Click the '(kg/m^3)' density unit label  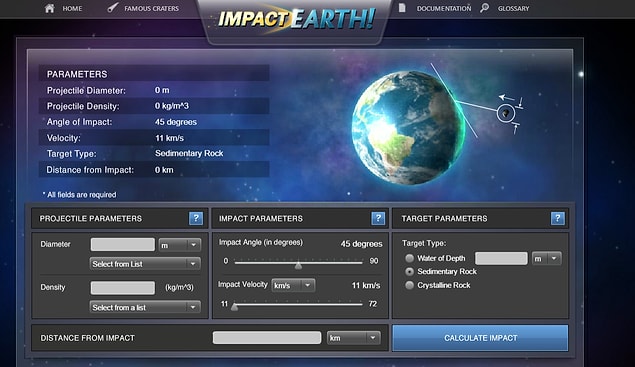[x=179, y=288]
